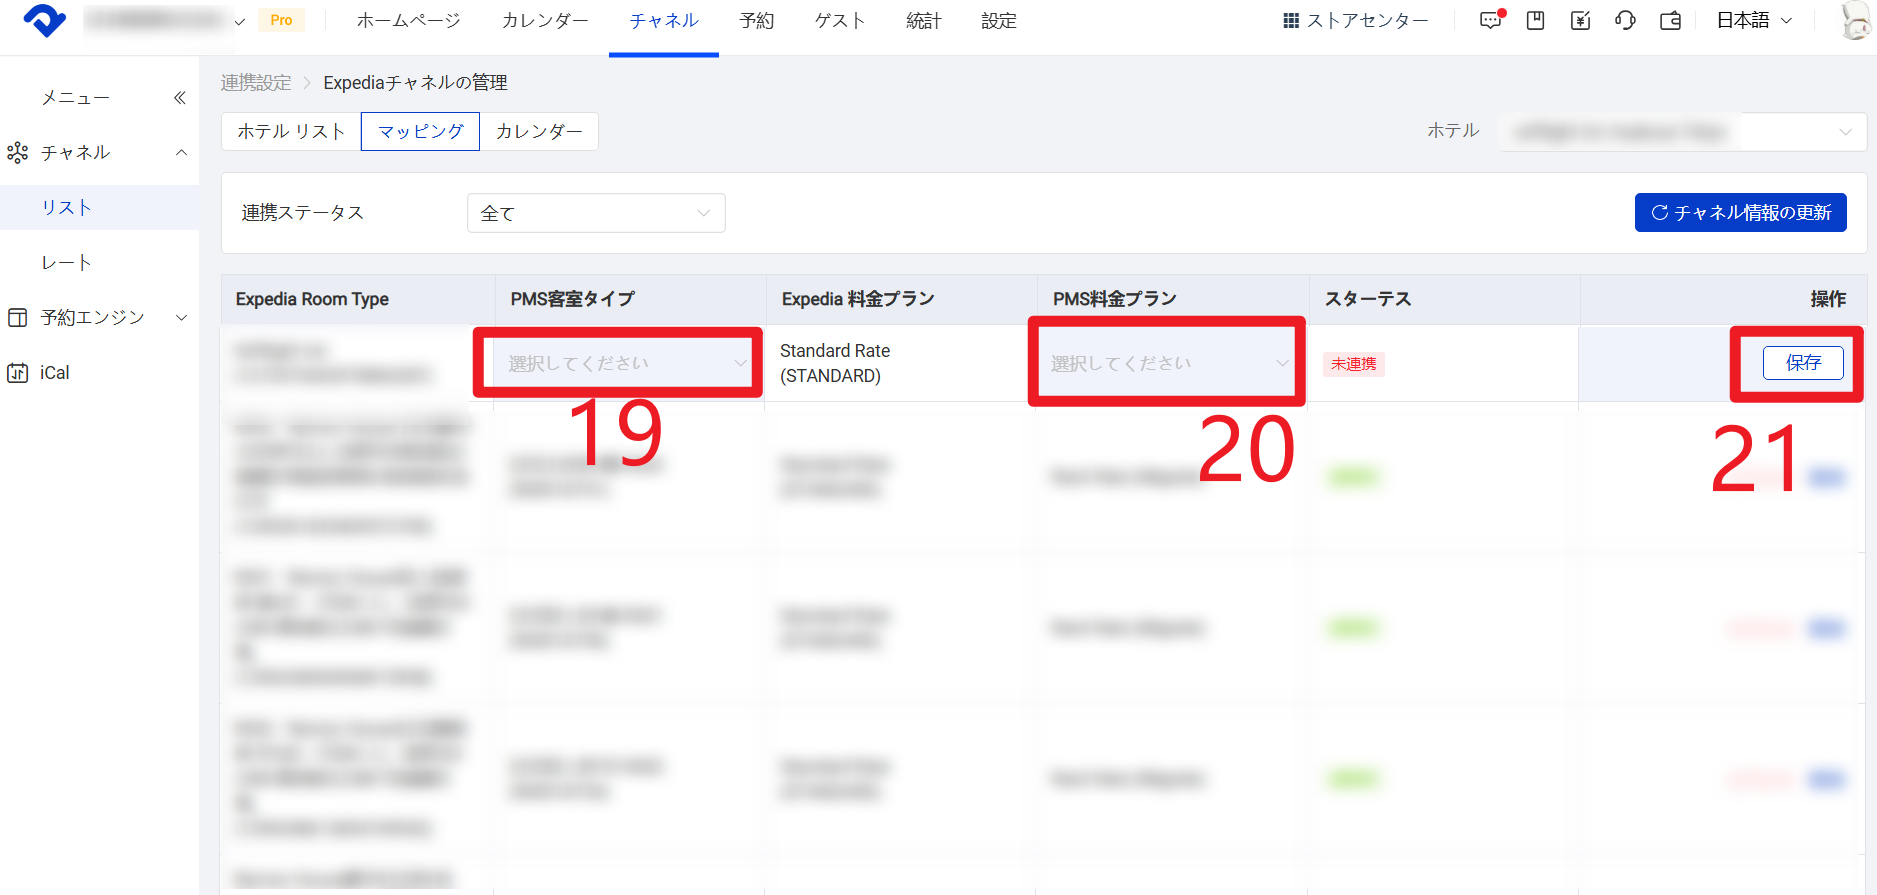Open the 連携ステータス filter dropdown showing 全て
1877x895 pixels.
click(x=596, y=213)
